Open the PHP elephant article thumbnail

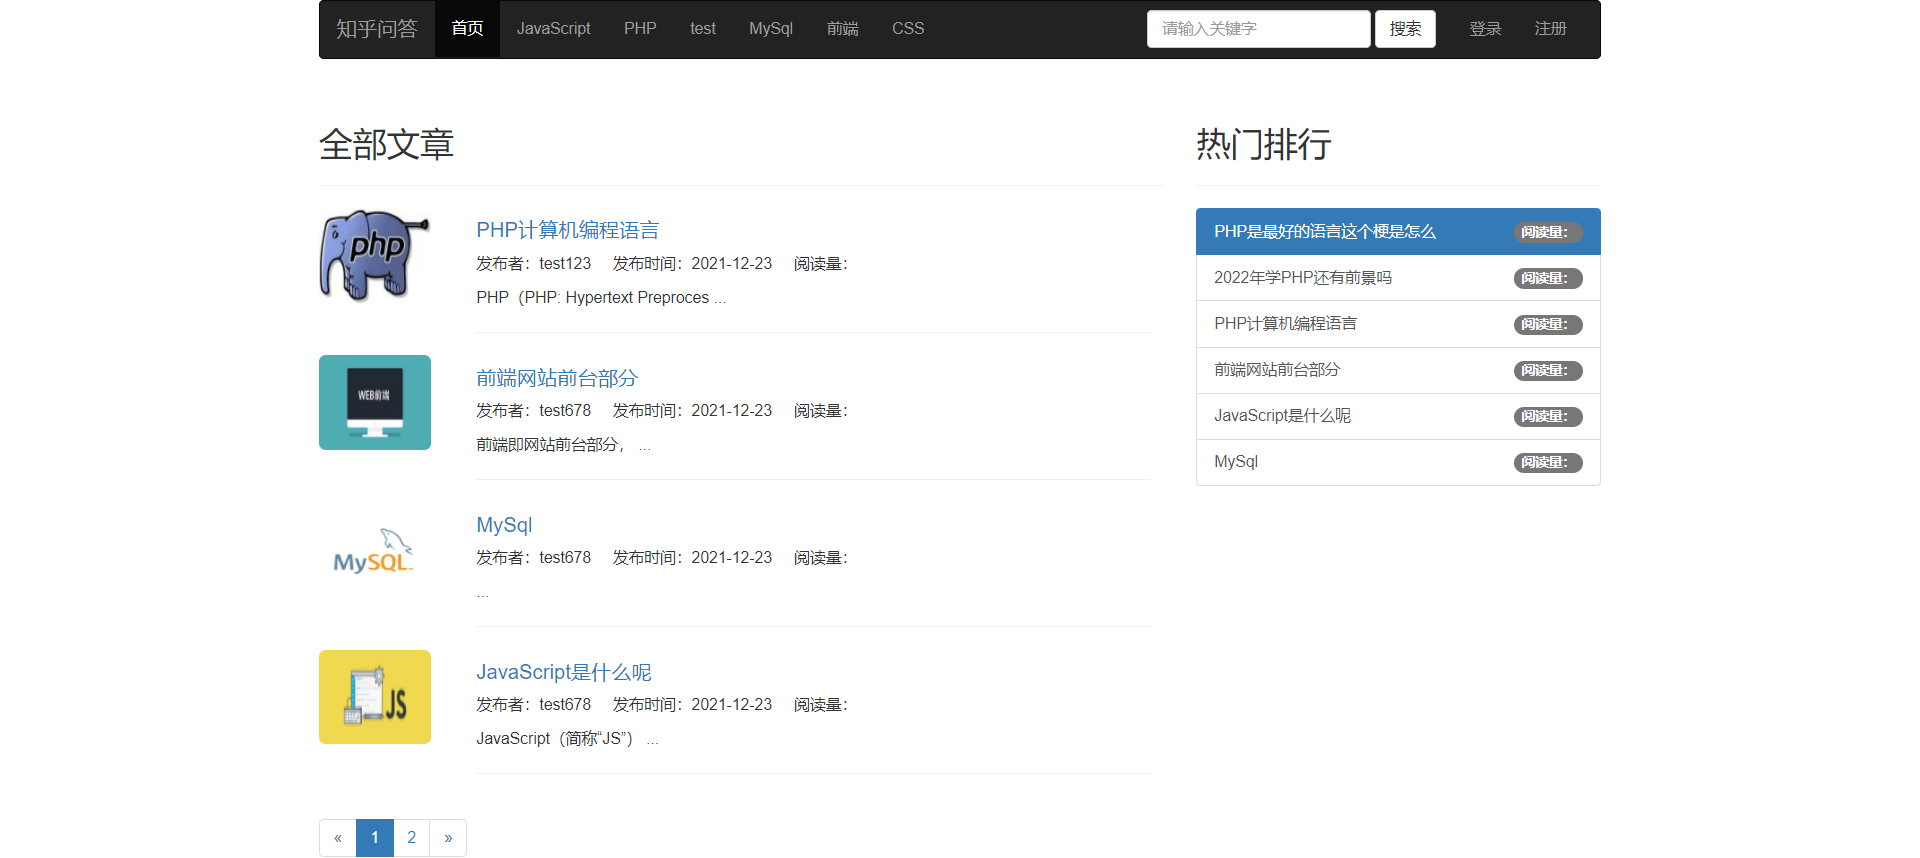coord(375,256)
